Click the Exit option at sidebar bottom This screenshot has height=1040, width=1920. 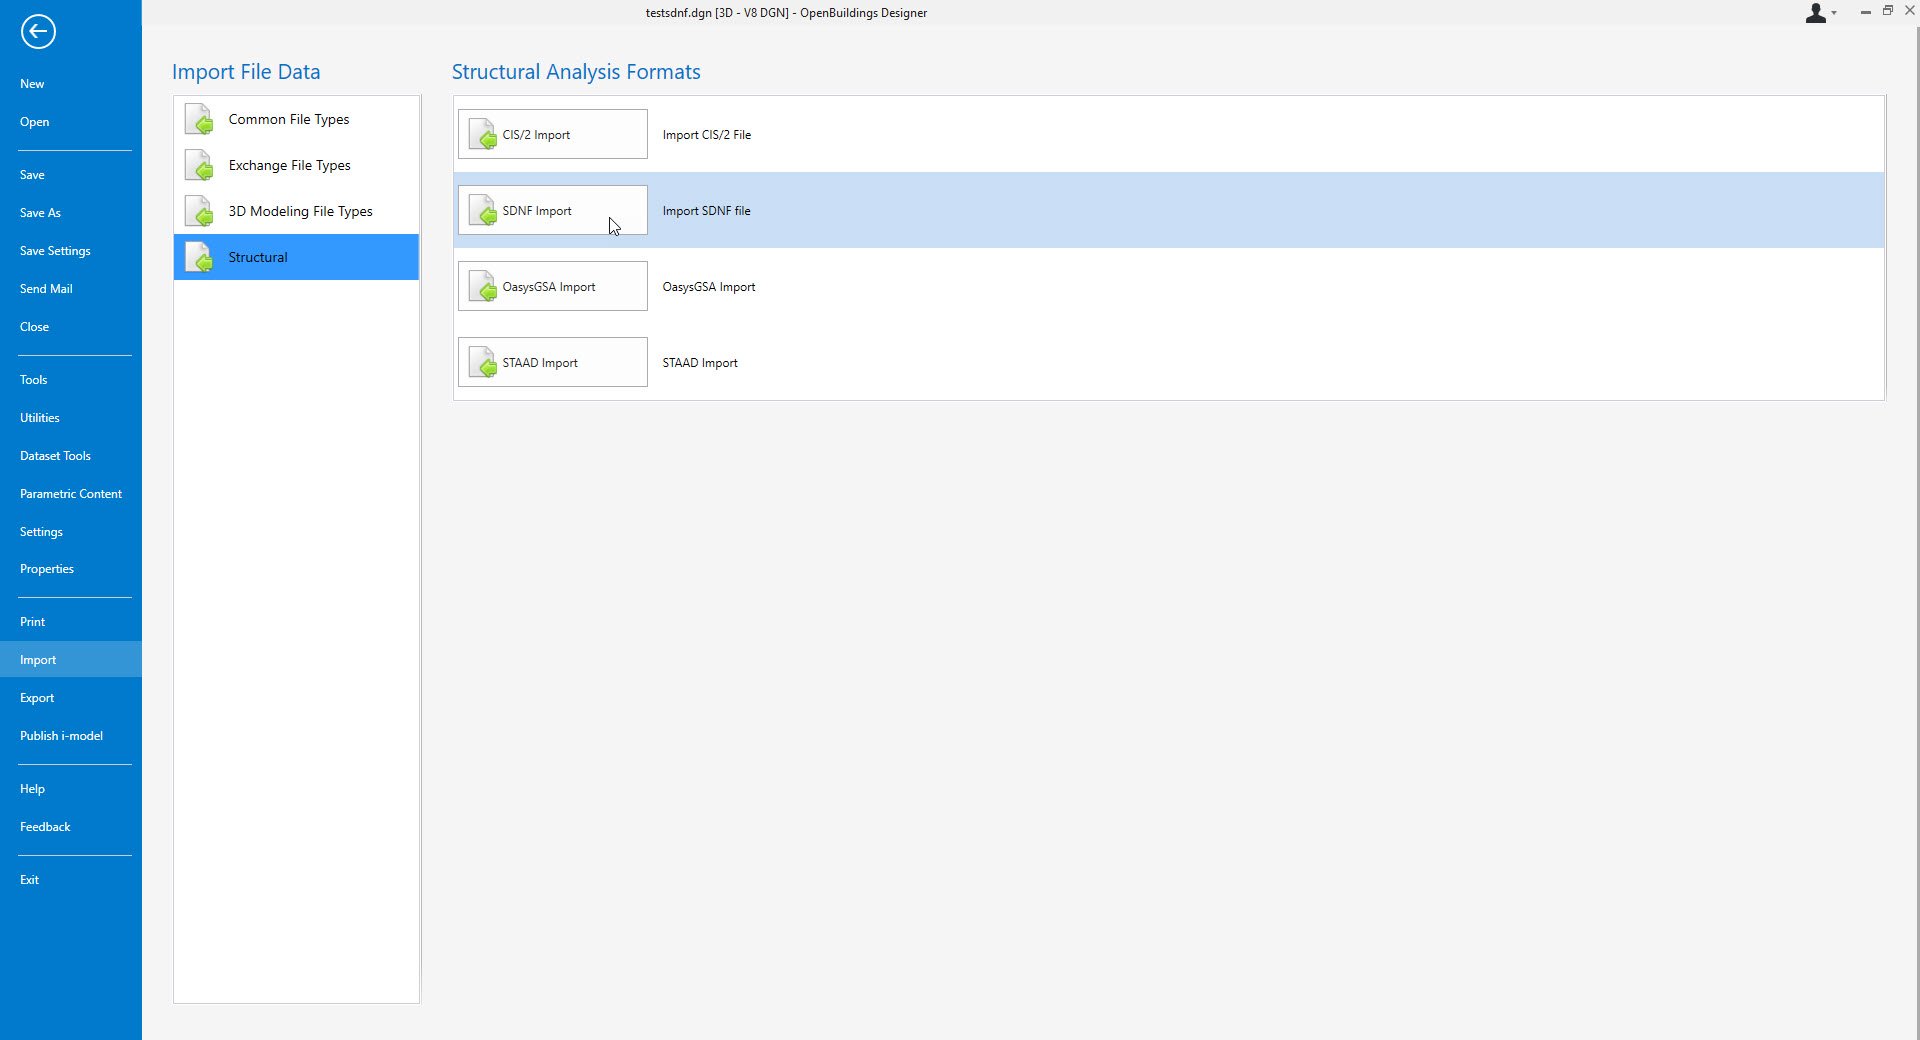[x=29, y=879]
